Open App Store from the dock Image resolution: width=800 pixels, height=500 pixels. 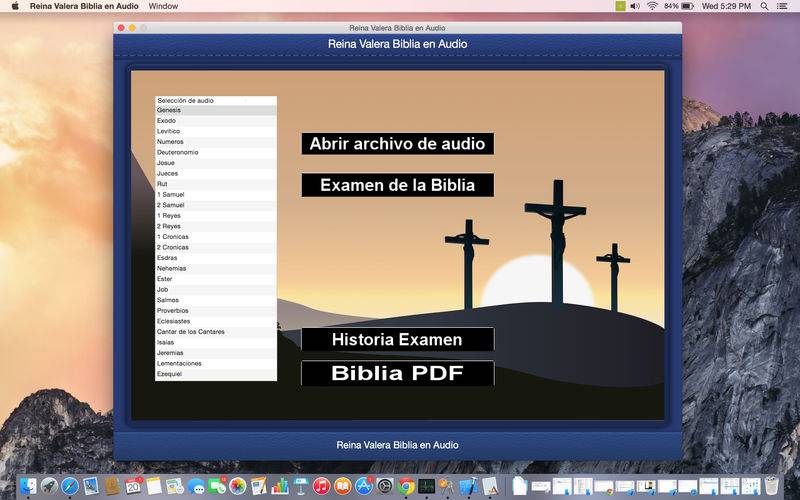364,486
